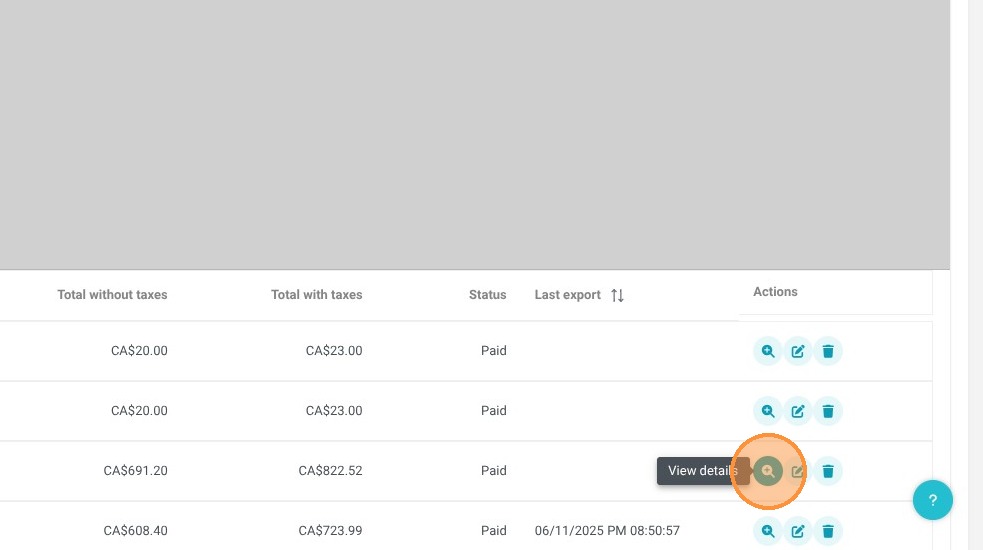The width and height of the screenshot is (983, 550).
Task: Select the CA$723.99 total with taxes cell
Action: 330,531
